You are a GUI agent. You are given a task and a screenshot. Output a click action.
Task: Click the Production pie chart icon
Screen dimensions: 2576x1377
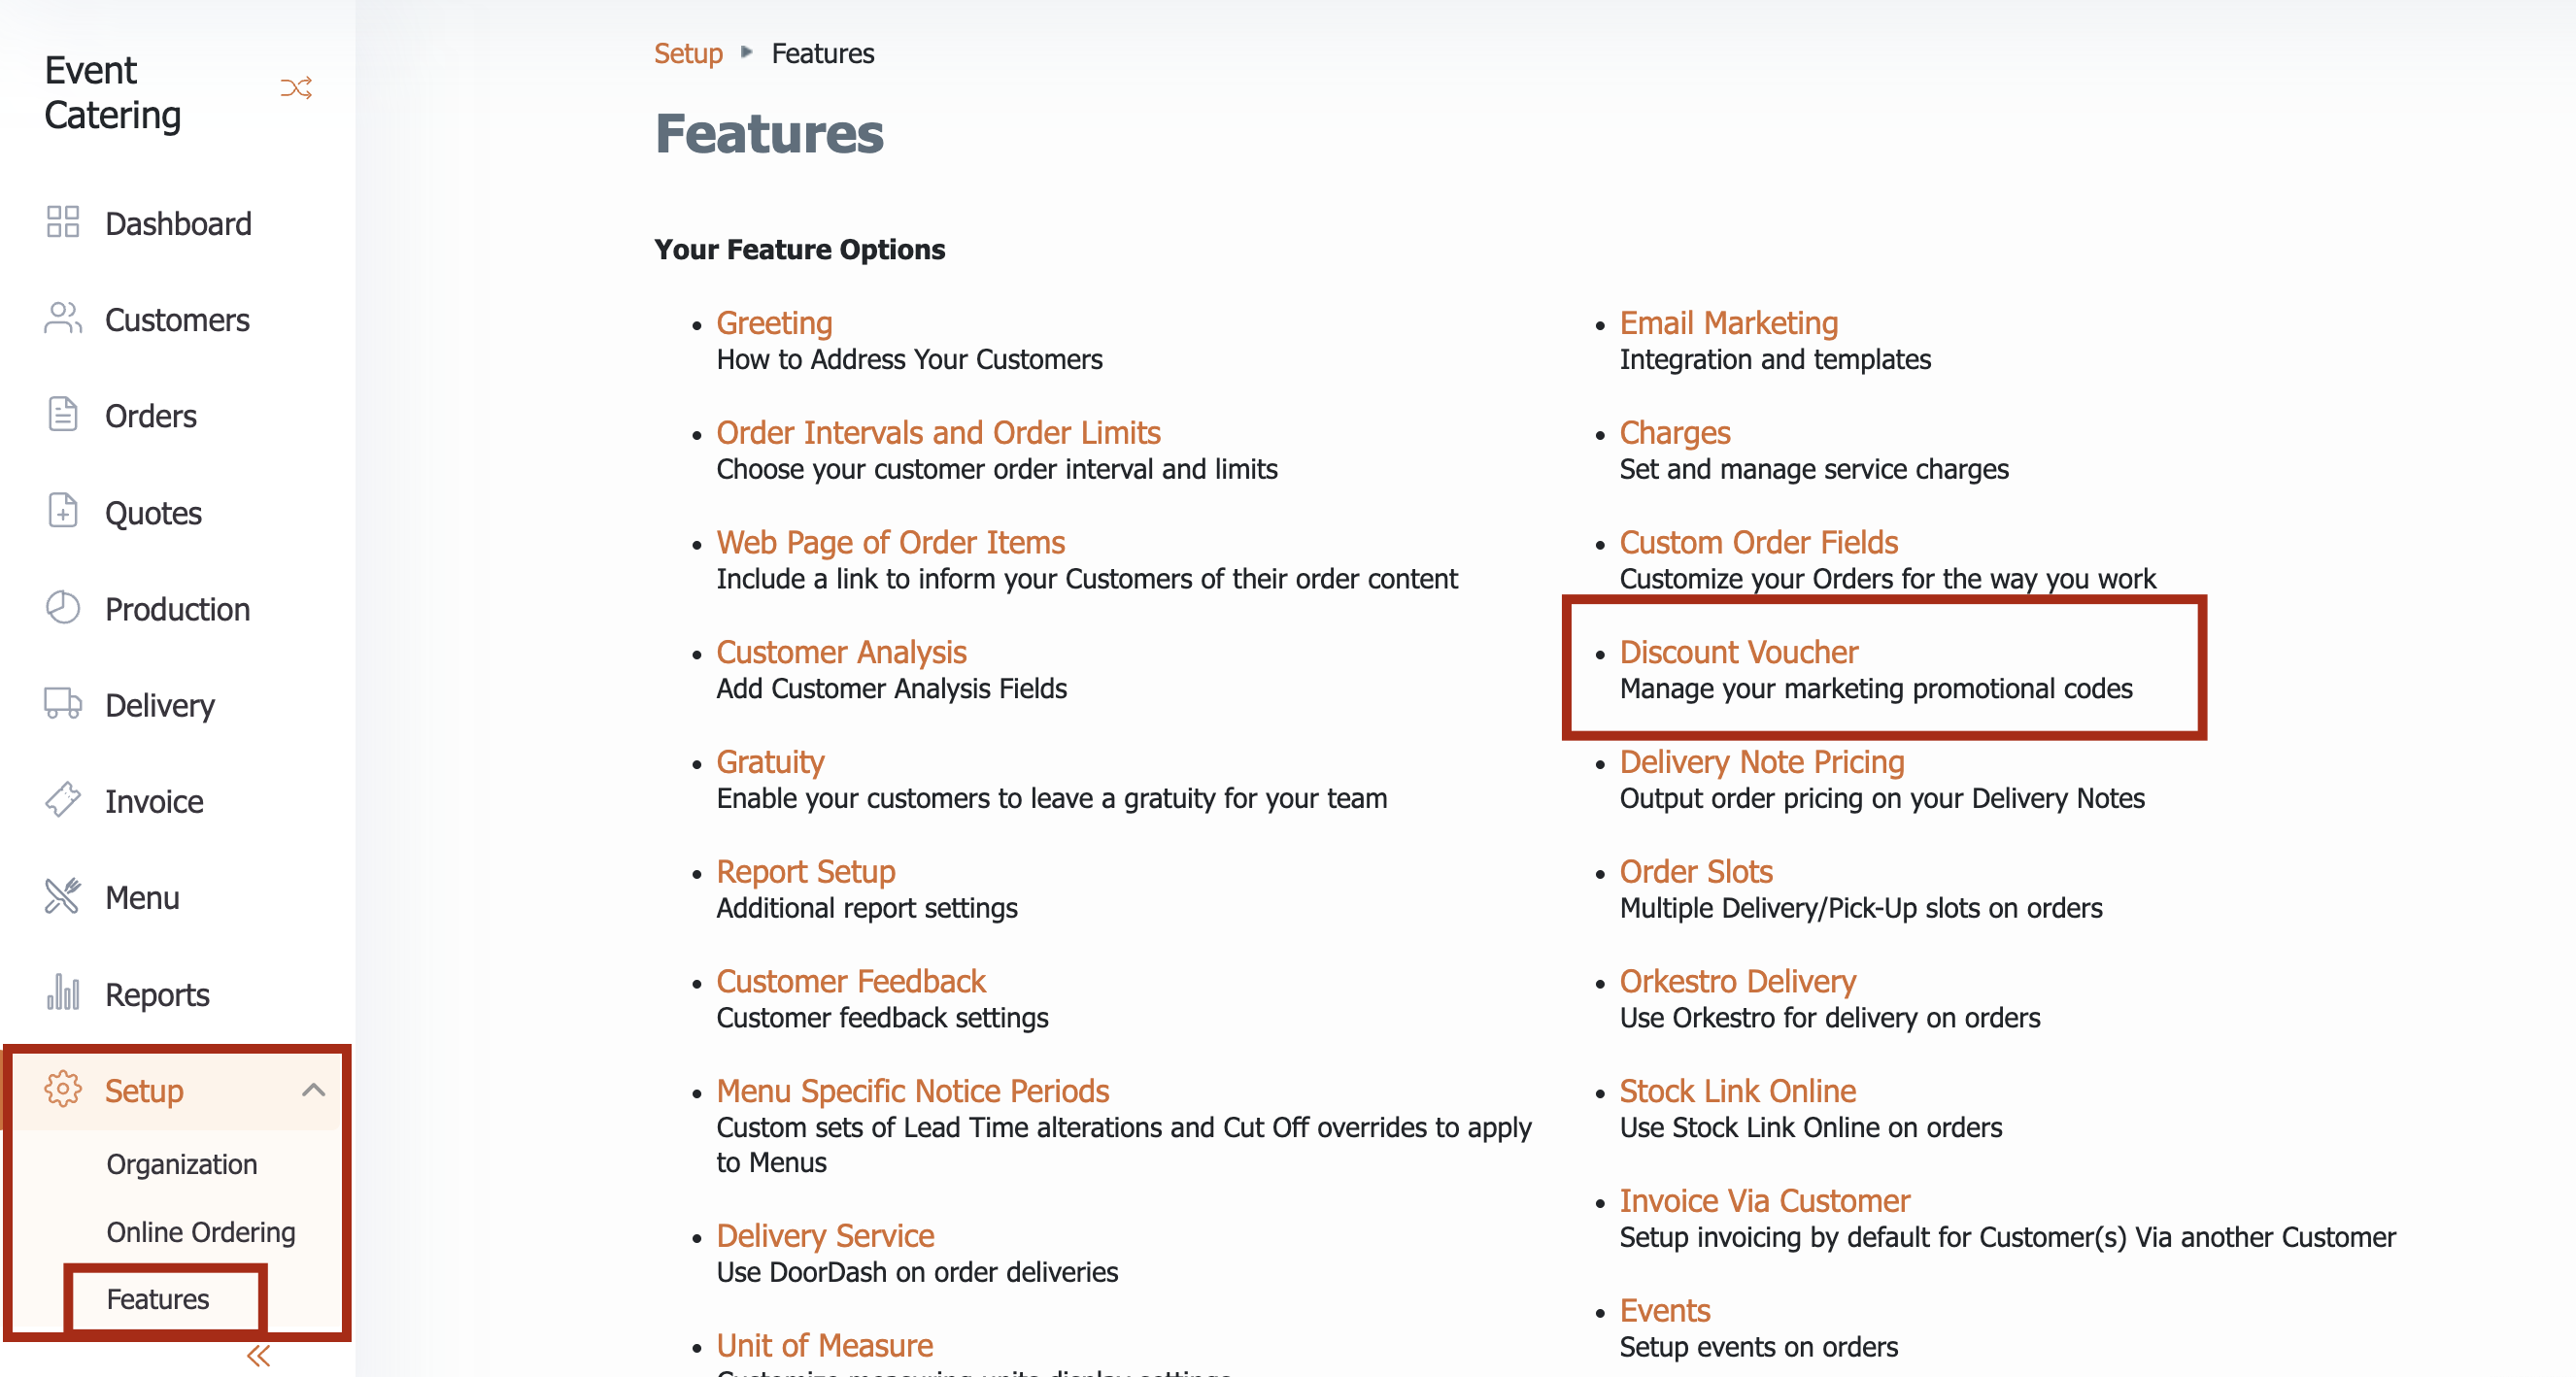point(63,608)
